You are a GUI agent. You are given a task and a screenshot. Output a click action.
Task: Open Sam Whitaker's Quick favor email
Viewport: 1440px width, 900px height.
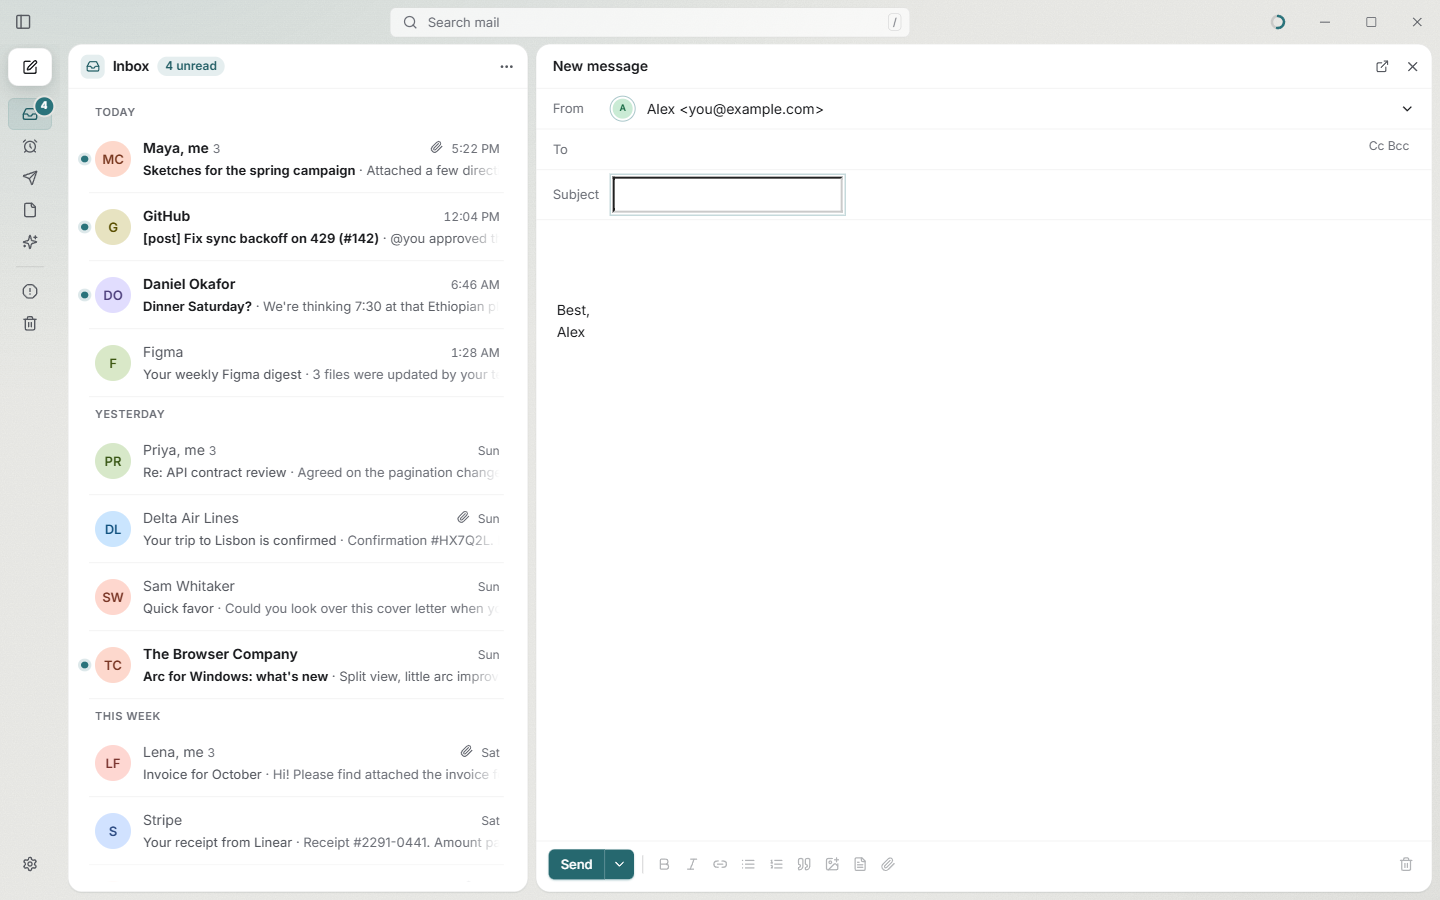pyautogui.click(x=296, y=597)
